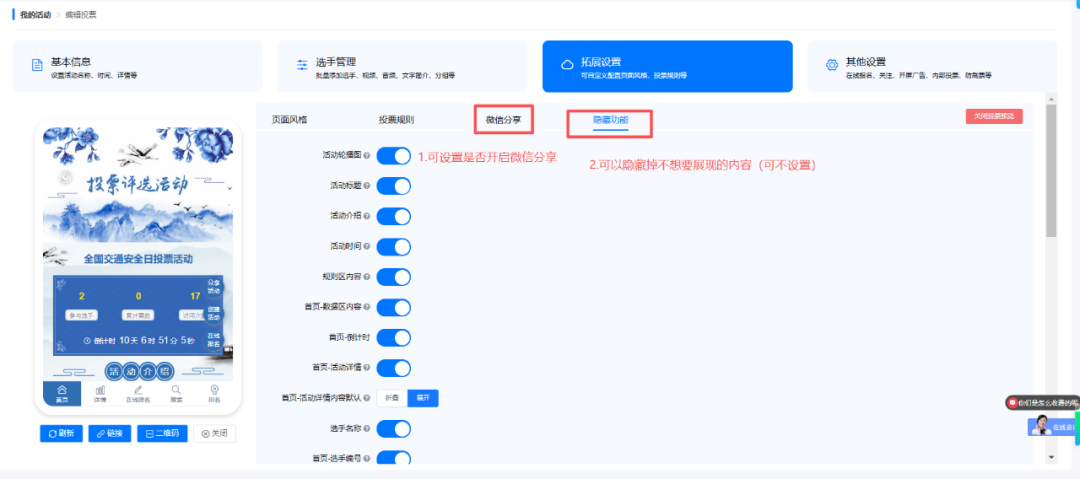The image size is (1080, 479).
Task: Open the 其他设置 section card
Action: point(932,66)
